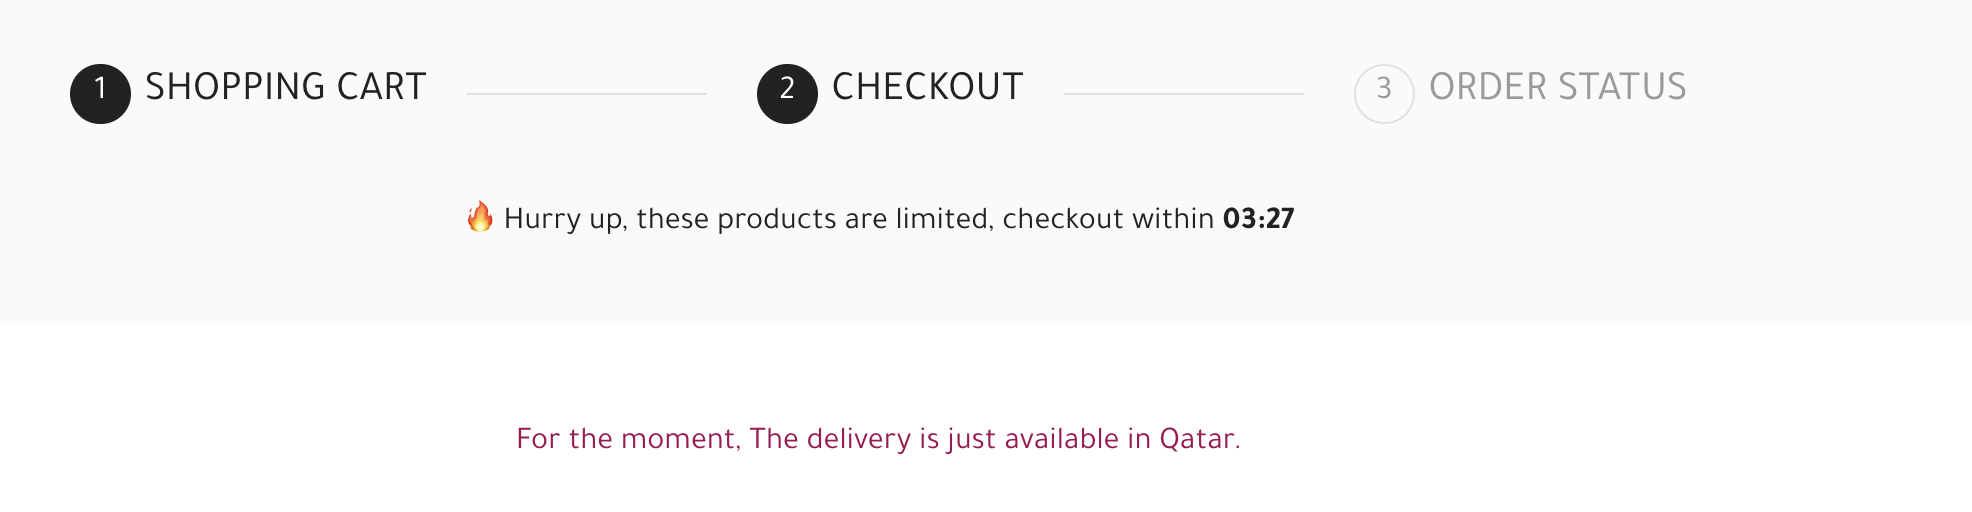Screen dimensions: 1972x512
Task: Open the Order Status step label
Action: 1558,87
